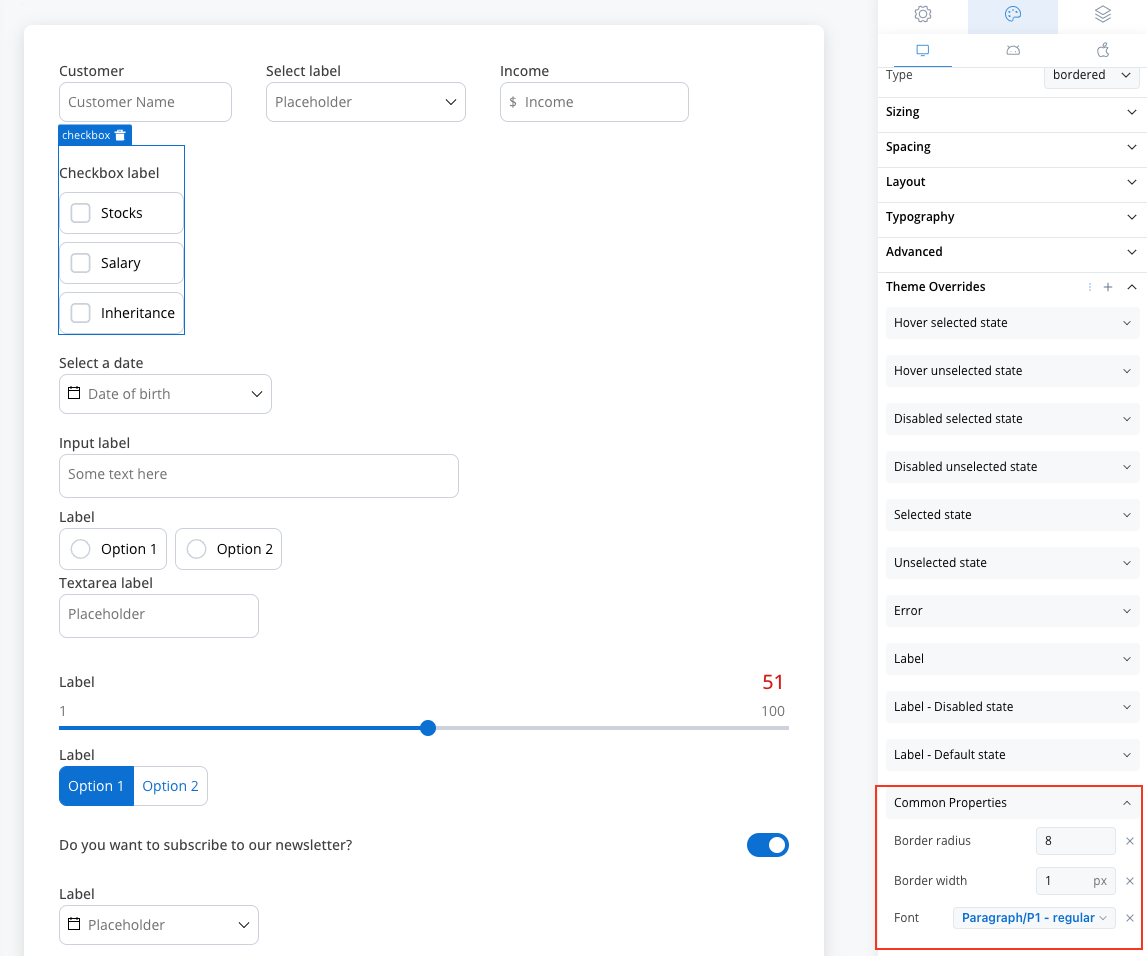Open the Font Paragraph/P1 - regular dropdown
This screenshot has height=956, width=1147.
pyautogui.click(x=1034, y=918)
